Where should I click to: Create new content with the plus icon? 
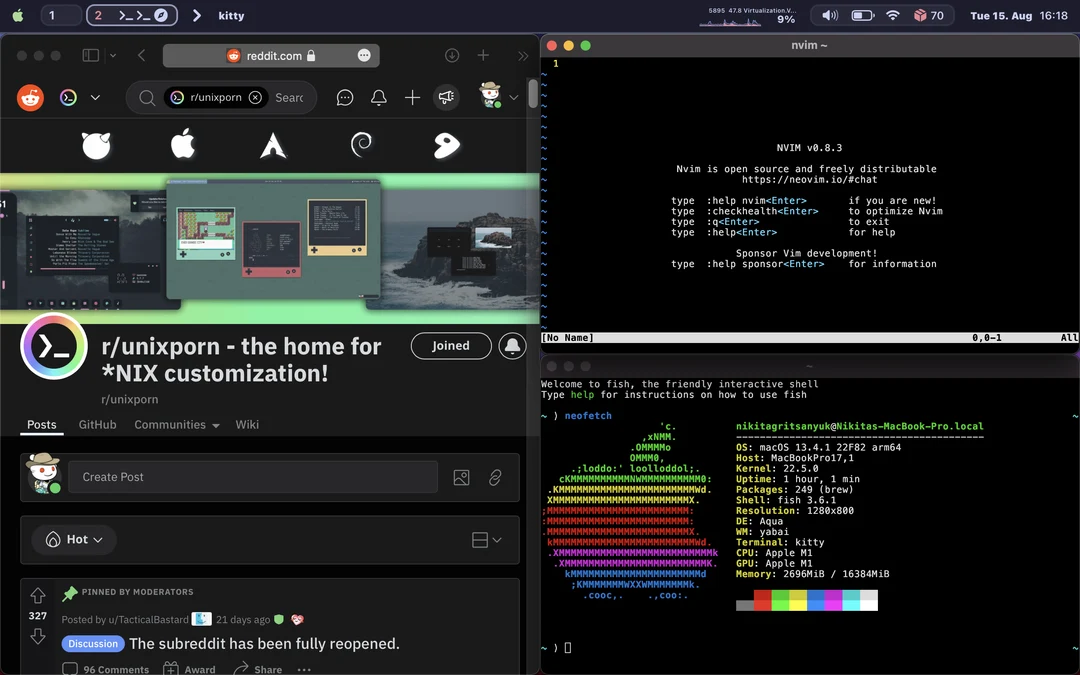tap(412, 97)
